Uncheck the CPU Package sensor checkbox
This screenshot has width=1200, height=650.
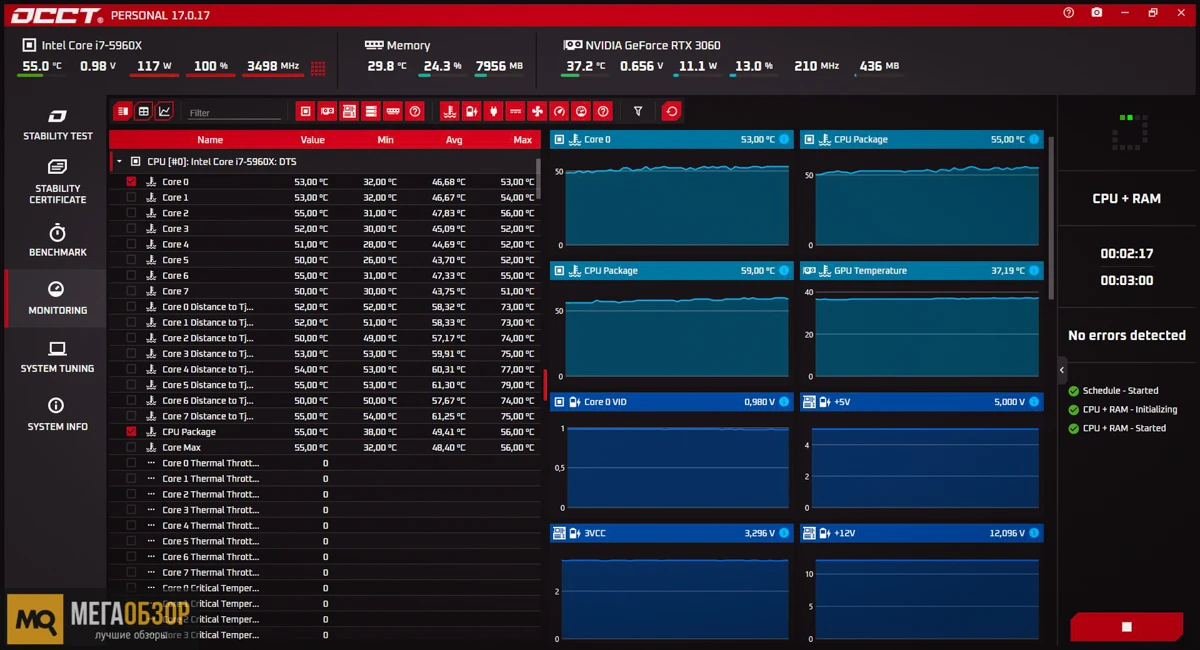(131, 431)
